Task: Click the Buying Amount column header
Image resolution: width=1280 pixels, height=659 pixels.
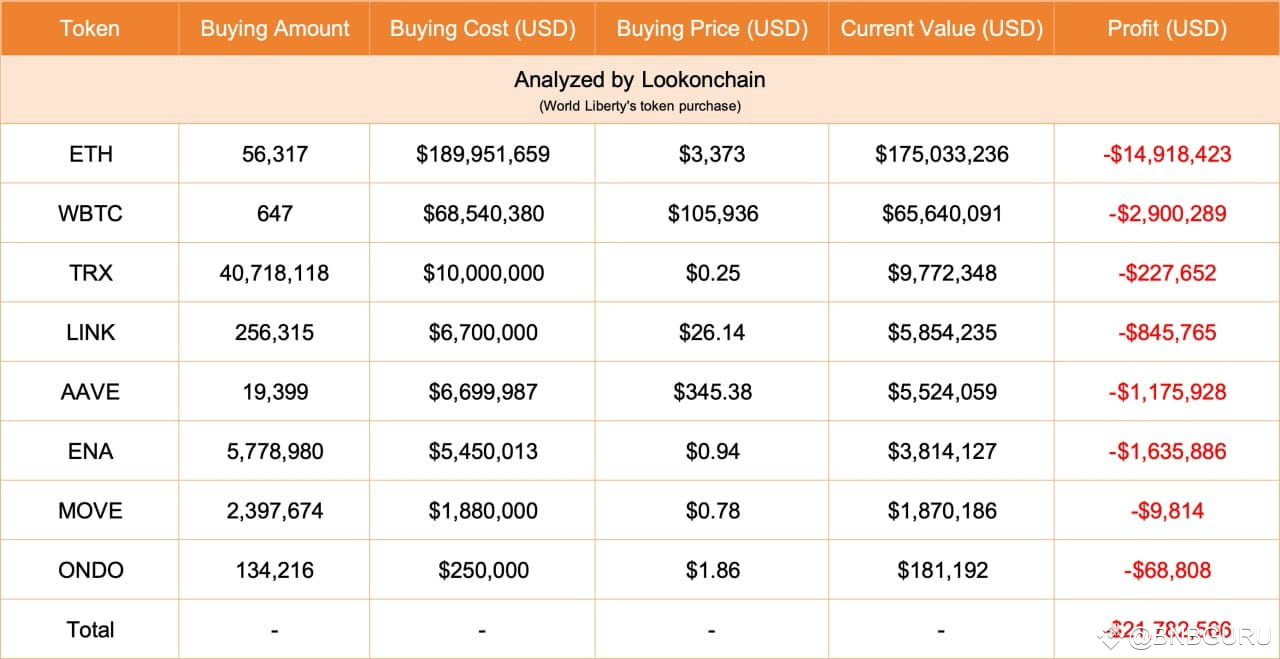Action: pyautogui.click(x=275, y=28)
